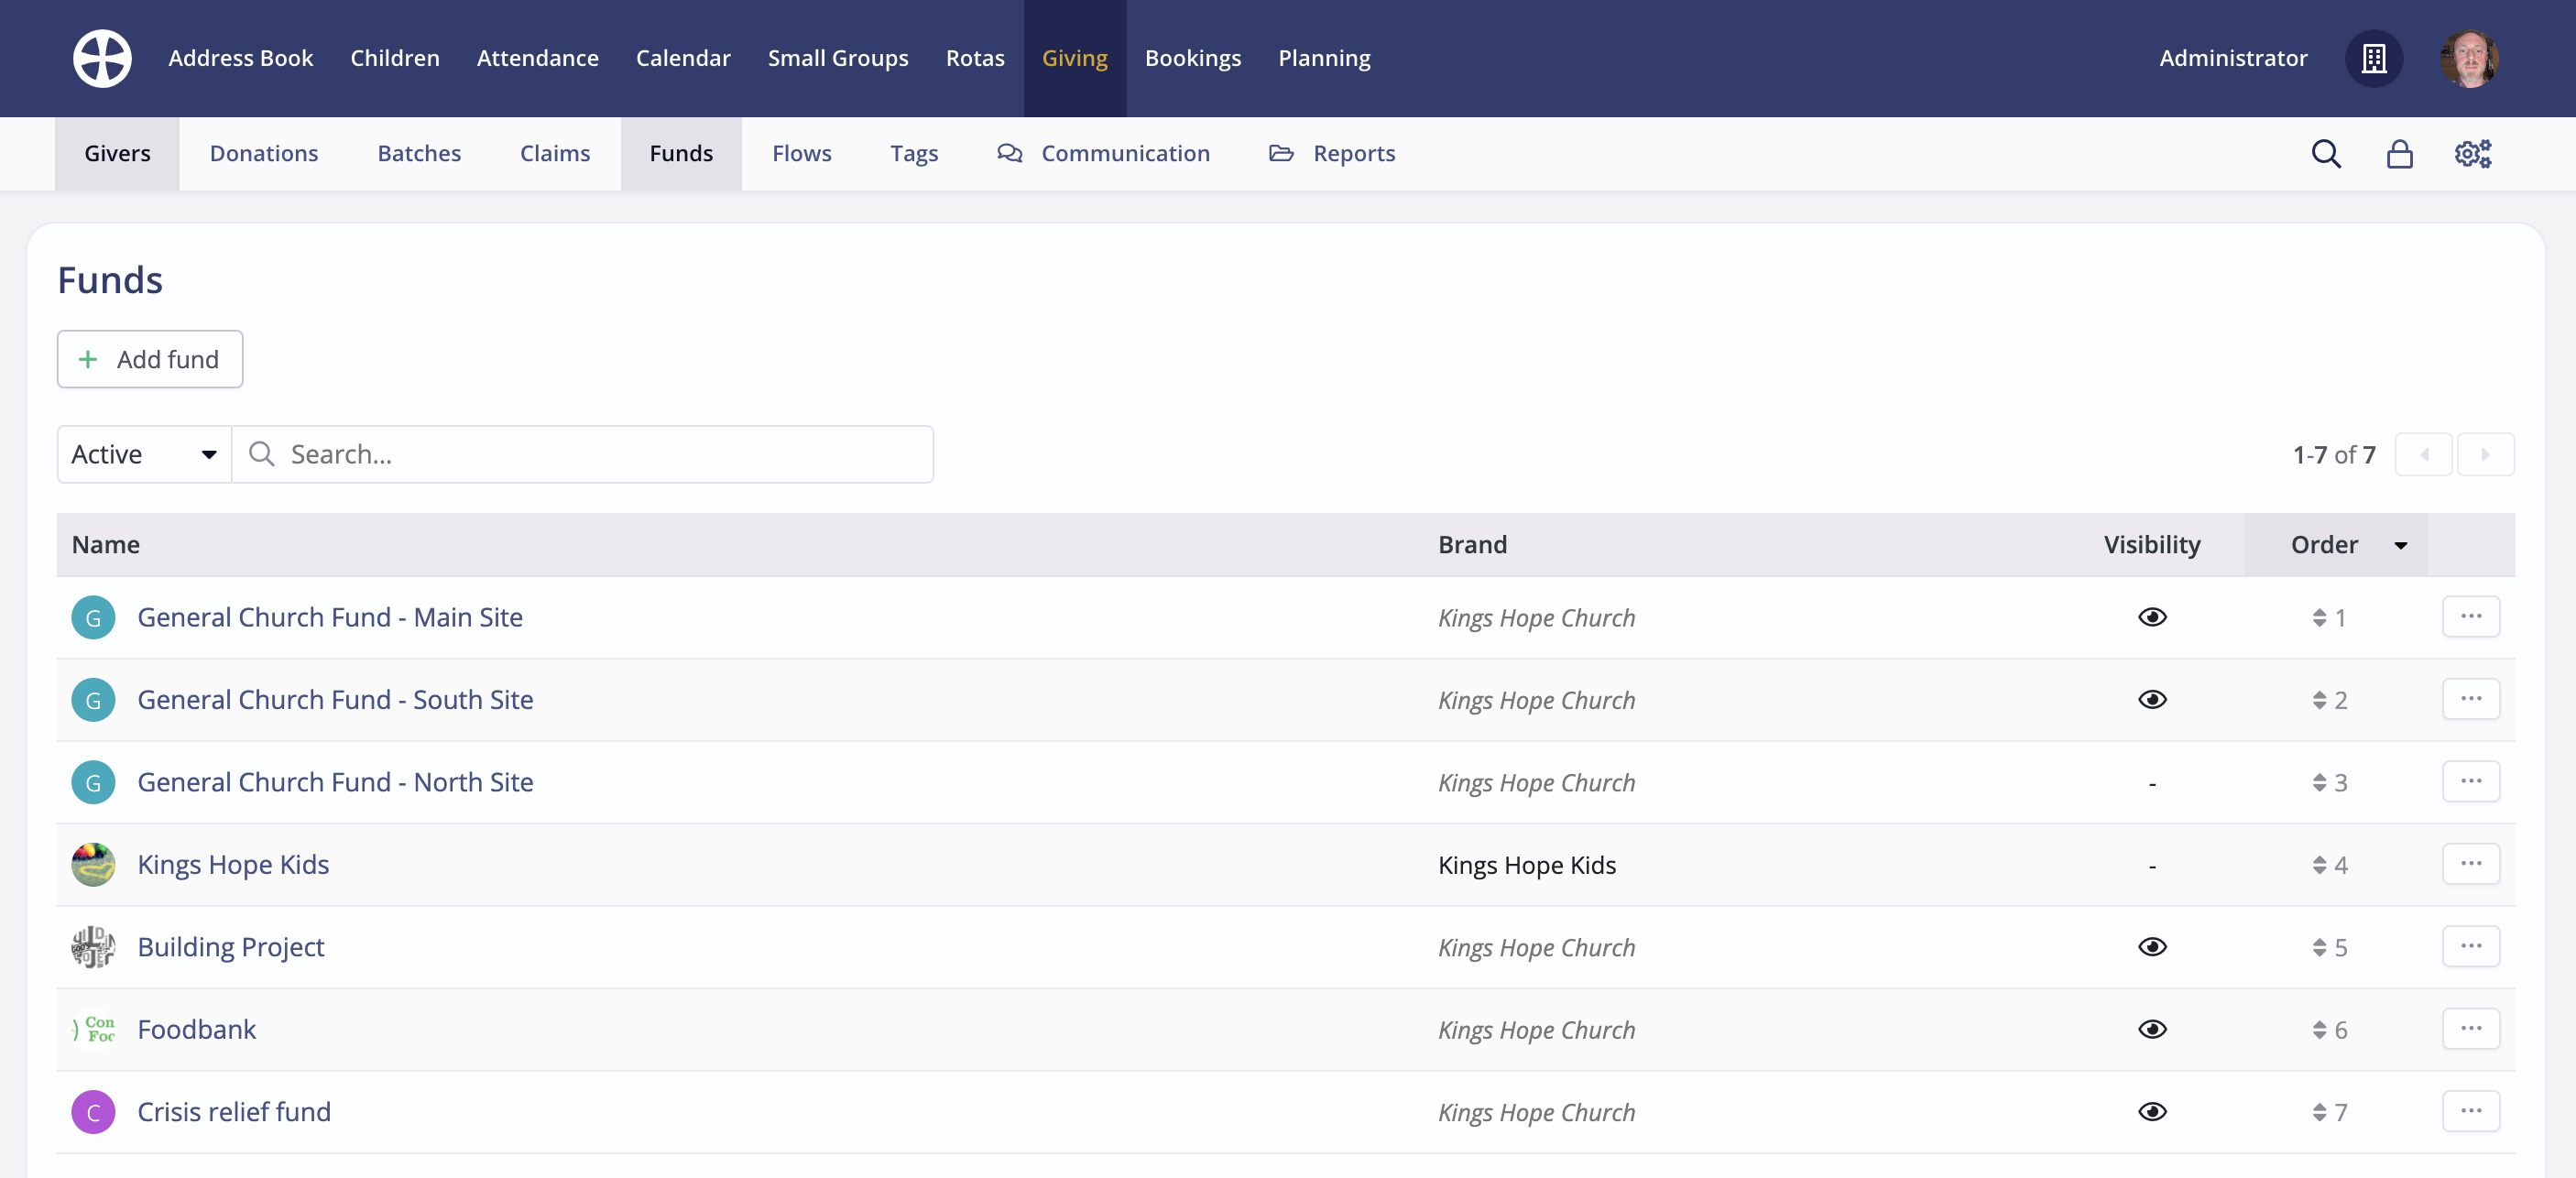Click the padlock icon in the sub-navigation
2576x1178 pixels.
point(2400,153)
